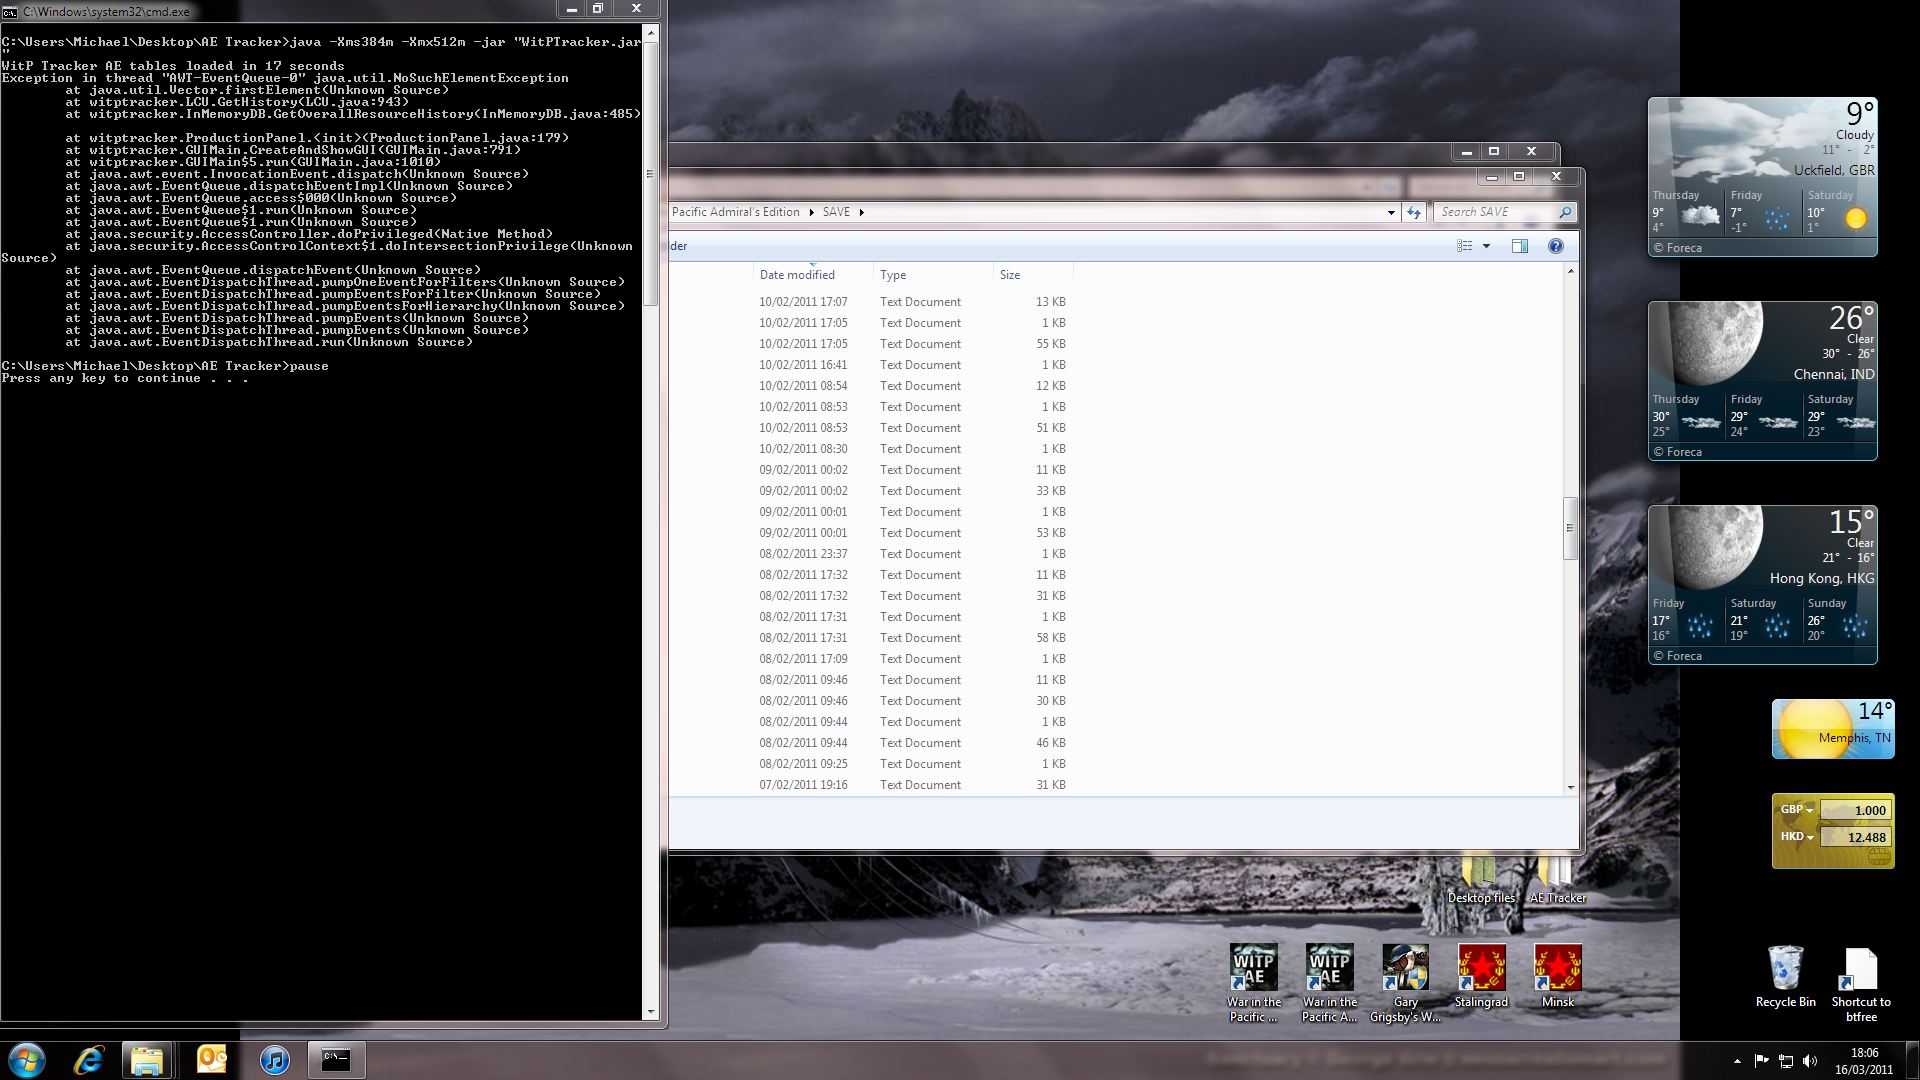1920x1080 pixels.
Task: Click the iTunes taskbar icon
Action: pos(274,1059)
